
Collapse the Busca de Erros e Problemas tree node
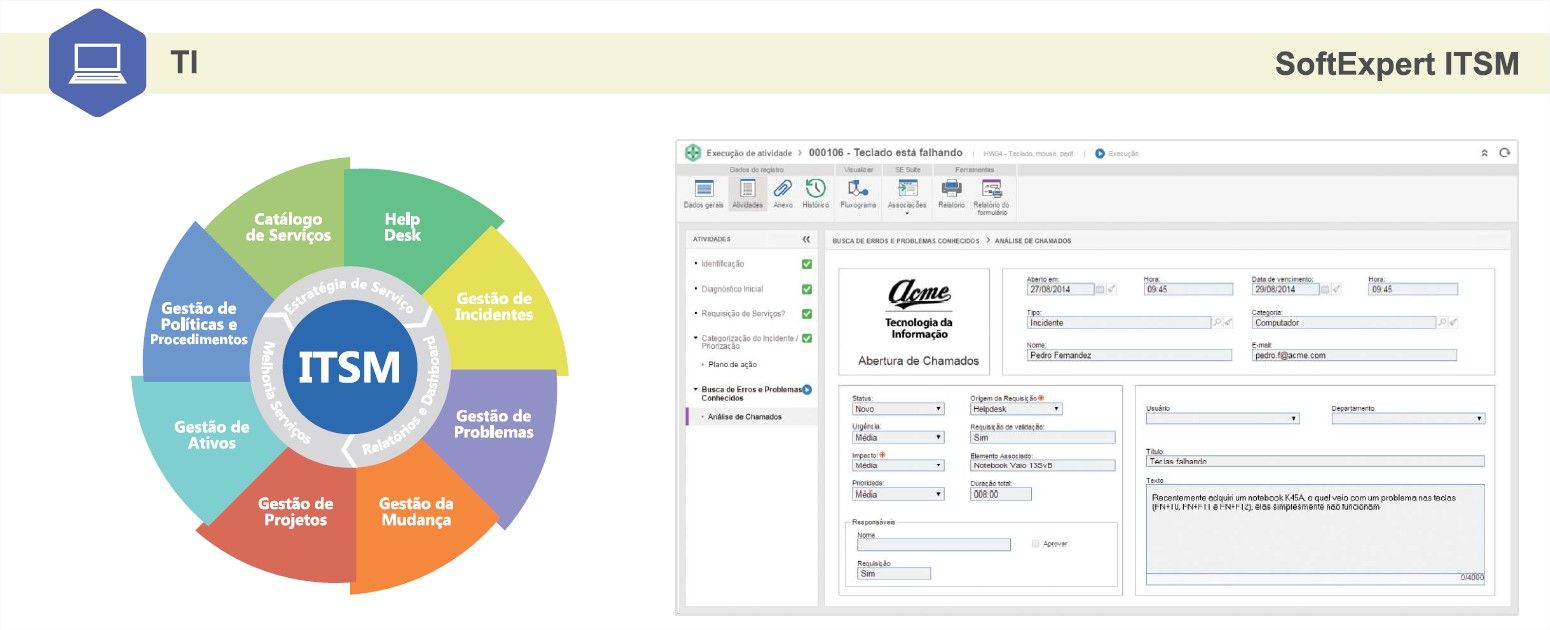pyautogui.click(x=694, y=389)
